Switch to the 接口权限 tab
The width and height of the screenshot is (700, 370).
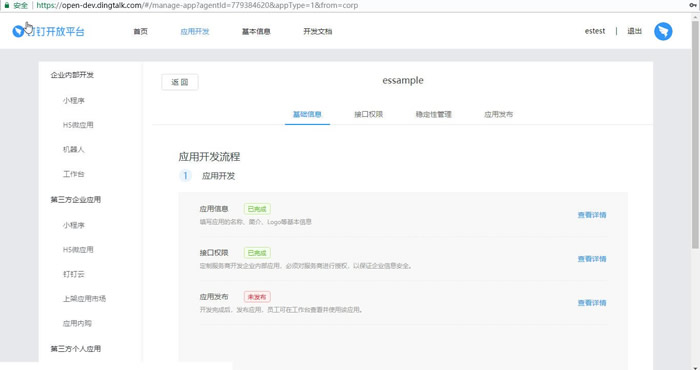(368, 114)
